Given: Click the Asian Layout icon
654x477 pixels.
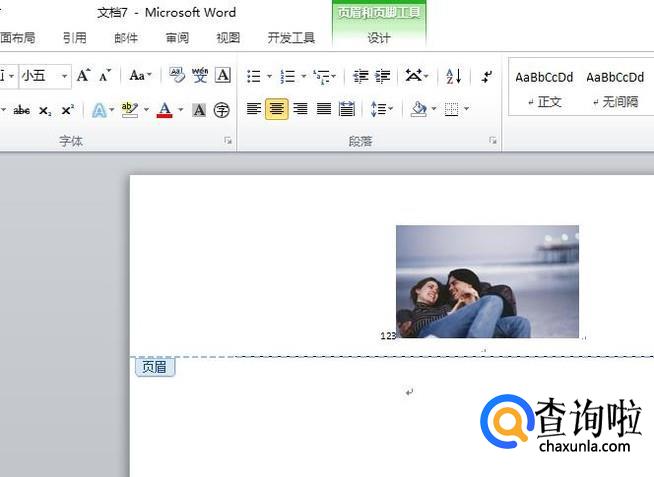Looking at the screenshot, I should pos(416,76).
